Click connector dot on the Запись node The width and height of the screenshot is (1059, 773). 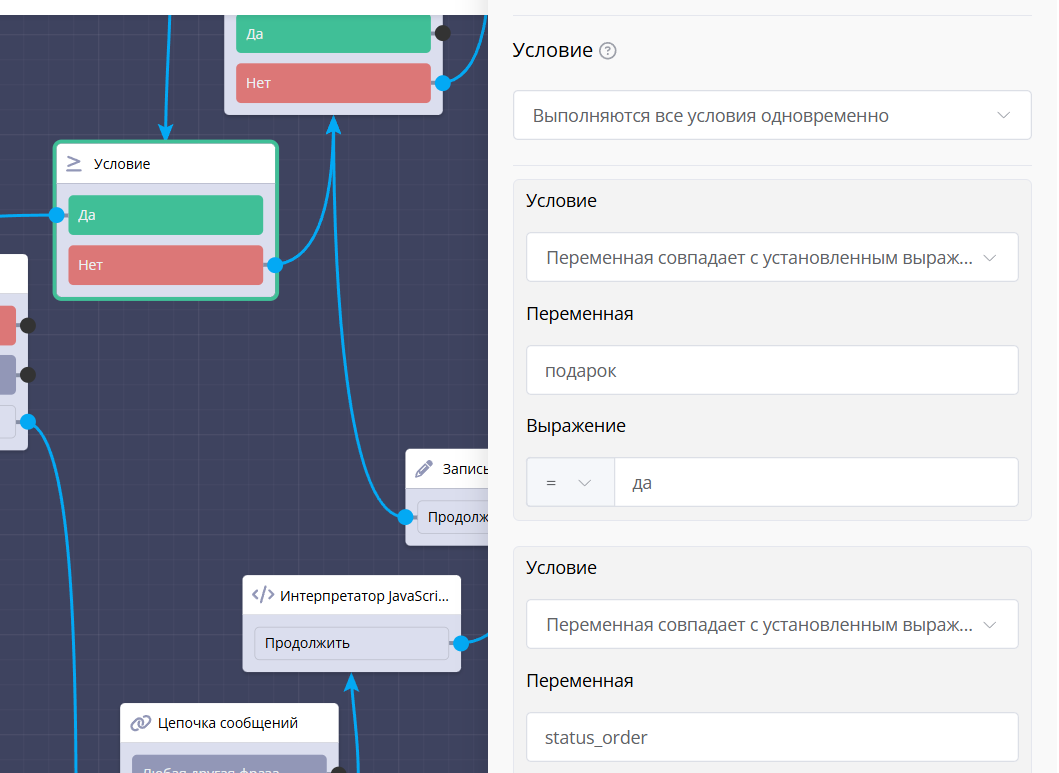[405, 517]
